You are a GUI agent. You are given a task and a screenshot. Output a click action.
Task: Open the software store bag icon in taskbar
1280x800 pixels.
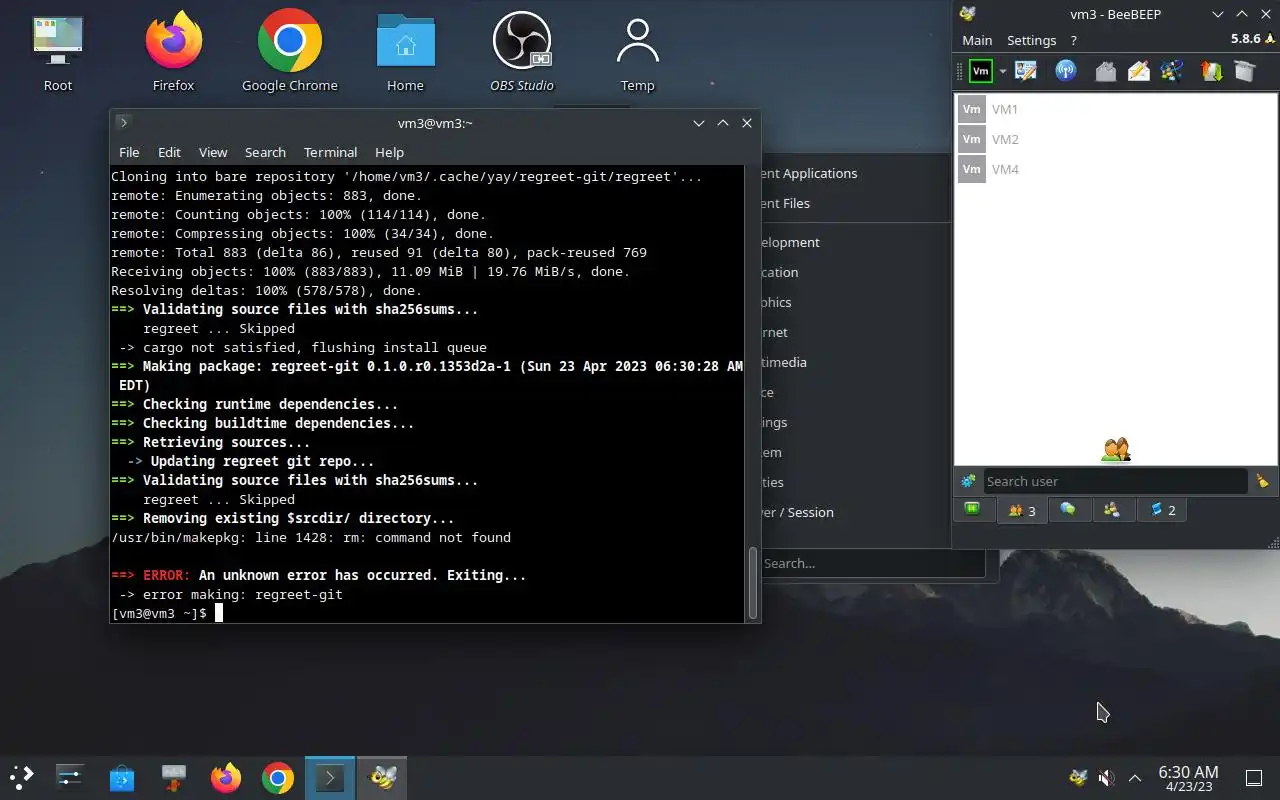tap(122, 777)
